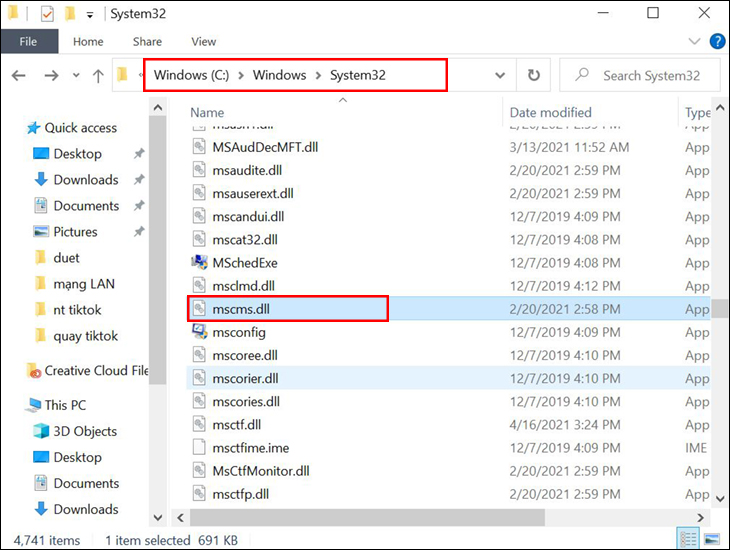730x550 pixels.
Task: Click the System32 breadcrumb segment
Action: pyautogui.click(x=358, y=75)
